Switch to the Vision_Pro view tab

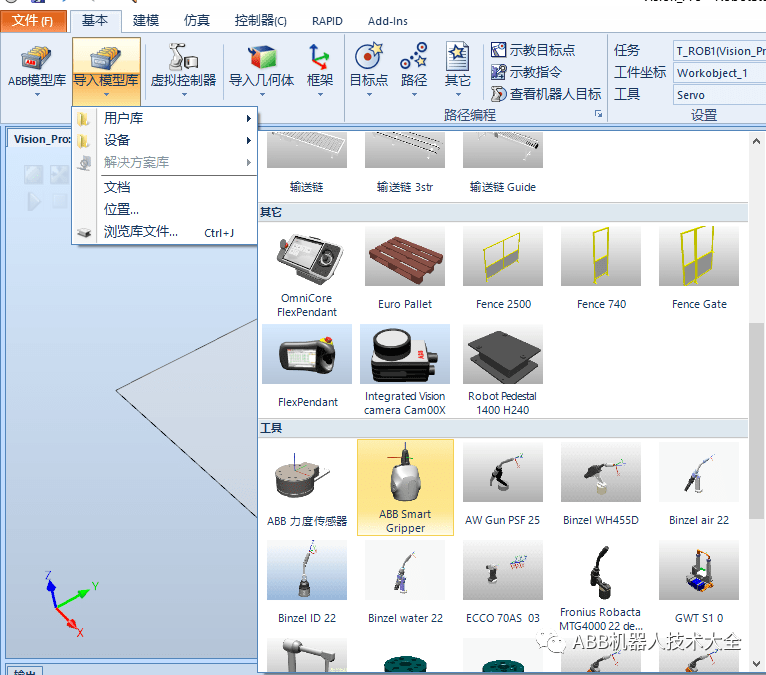pos(40,139)
